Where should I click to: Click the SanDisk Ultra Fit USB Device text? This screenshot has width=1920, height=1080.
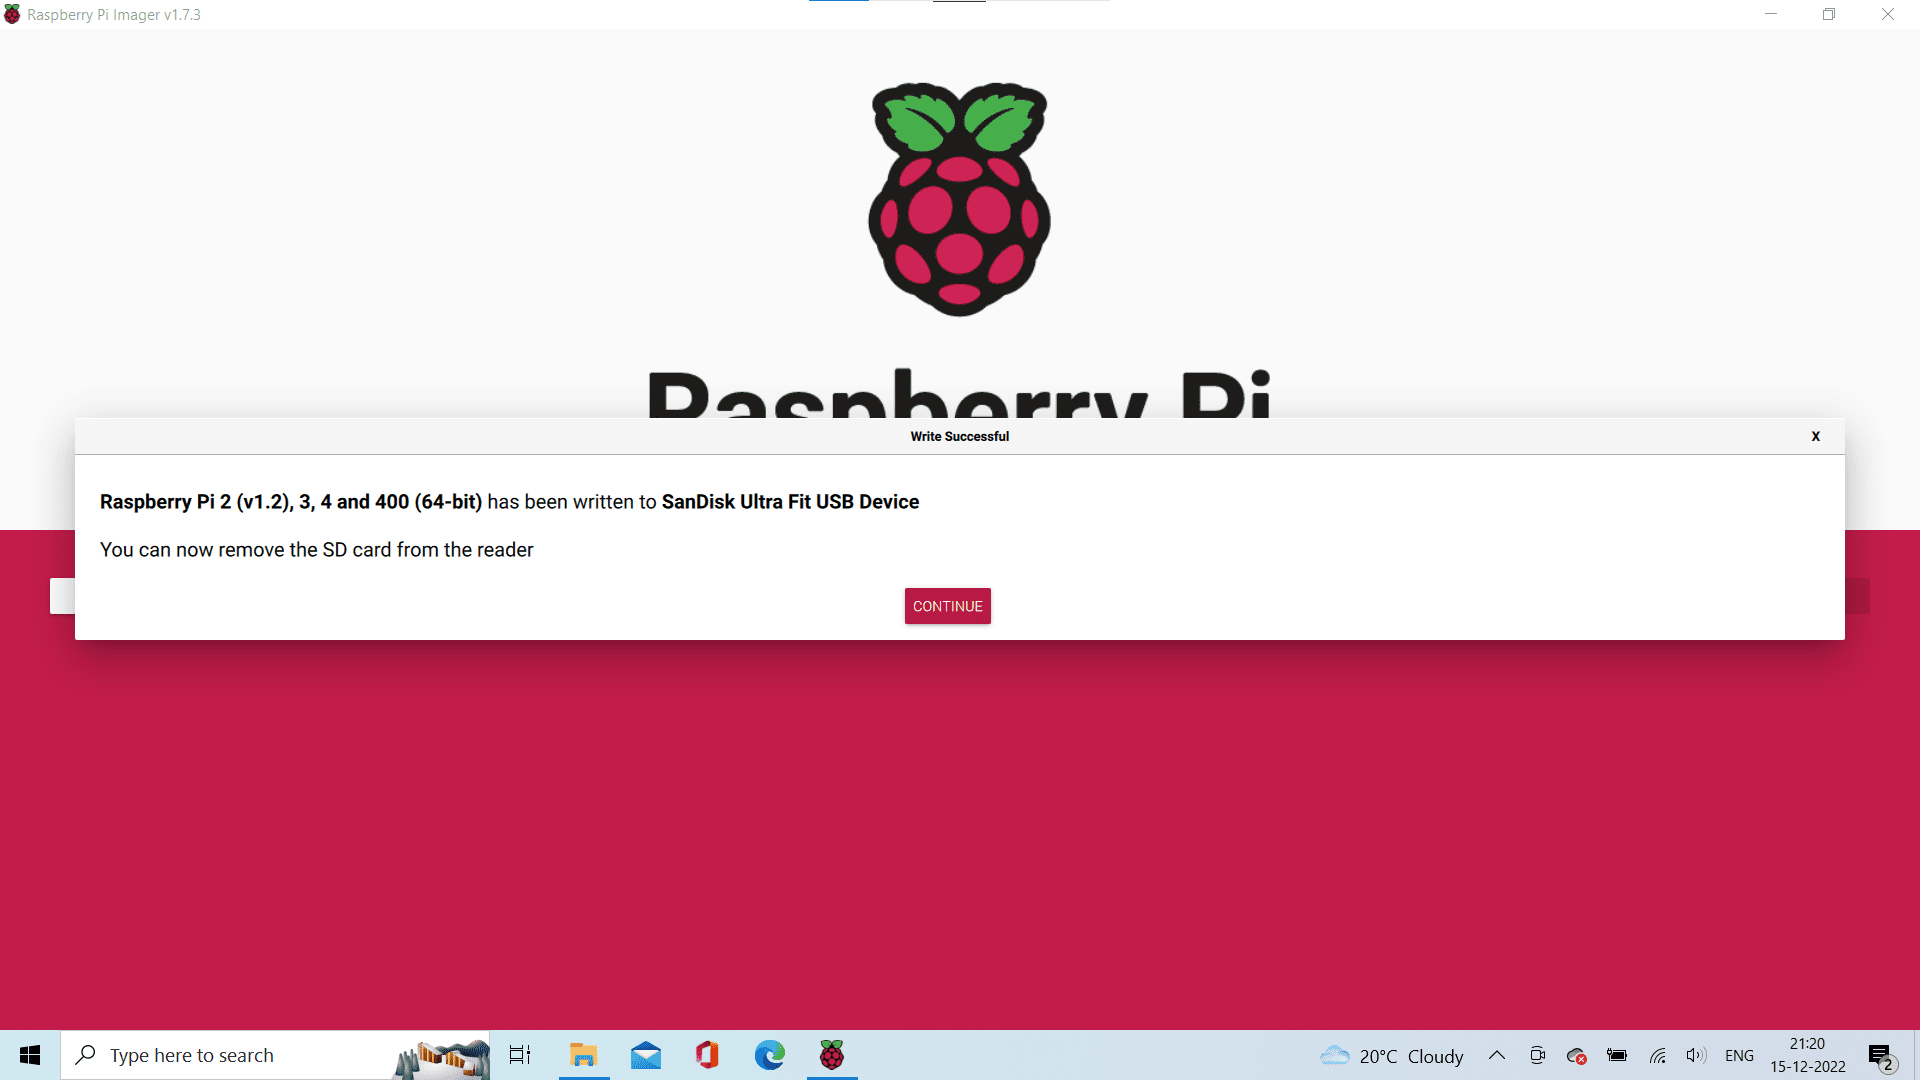tap(790, 502)
